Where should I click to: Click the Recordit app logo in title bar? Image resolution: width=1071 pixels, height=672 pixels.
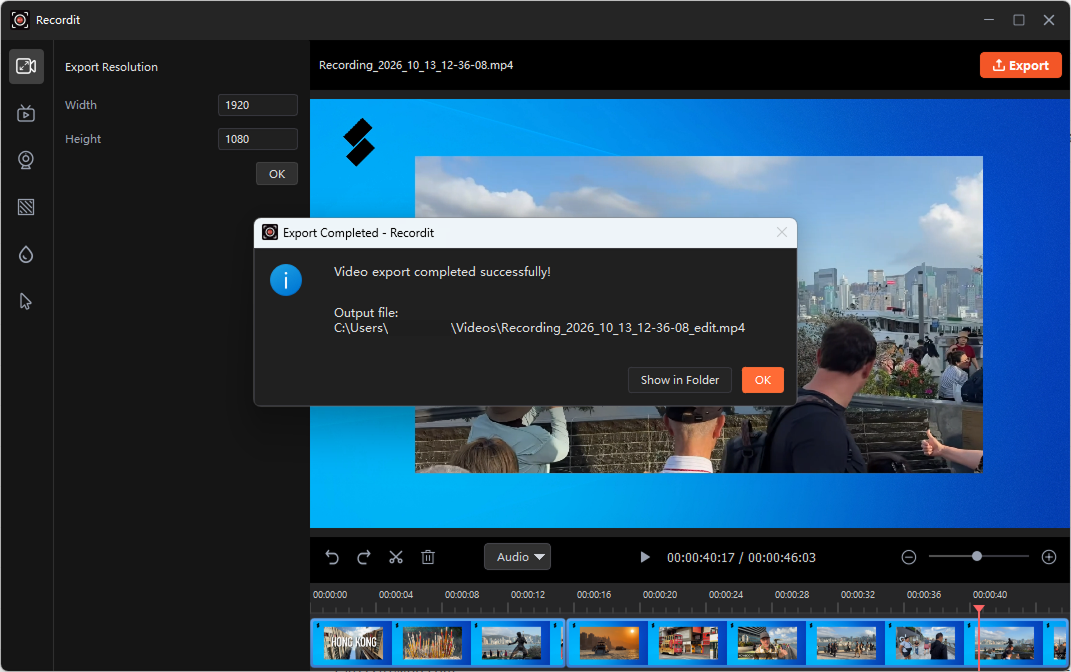pos(20,20)
